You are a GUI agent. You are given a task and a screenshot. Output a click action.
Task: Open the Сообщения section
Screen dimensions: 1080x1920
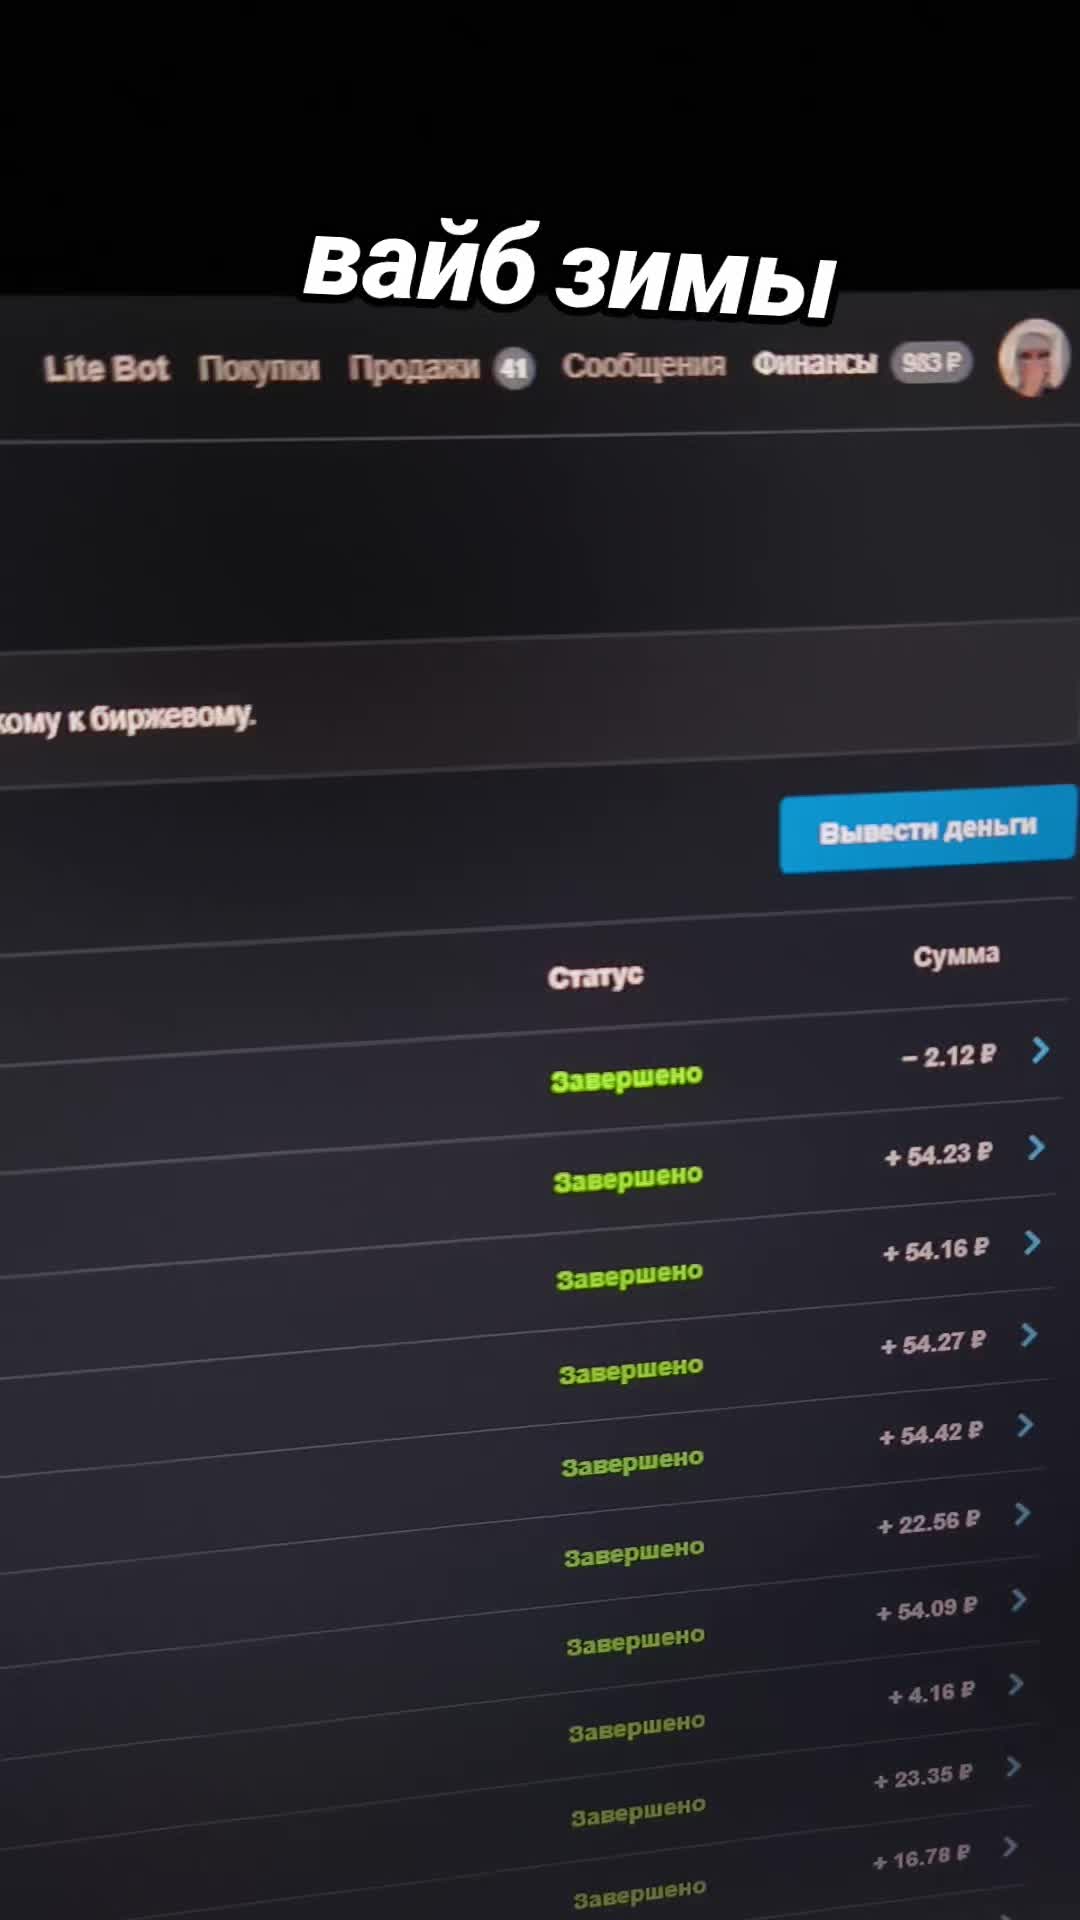[643, 366]
